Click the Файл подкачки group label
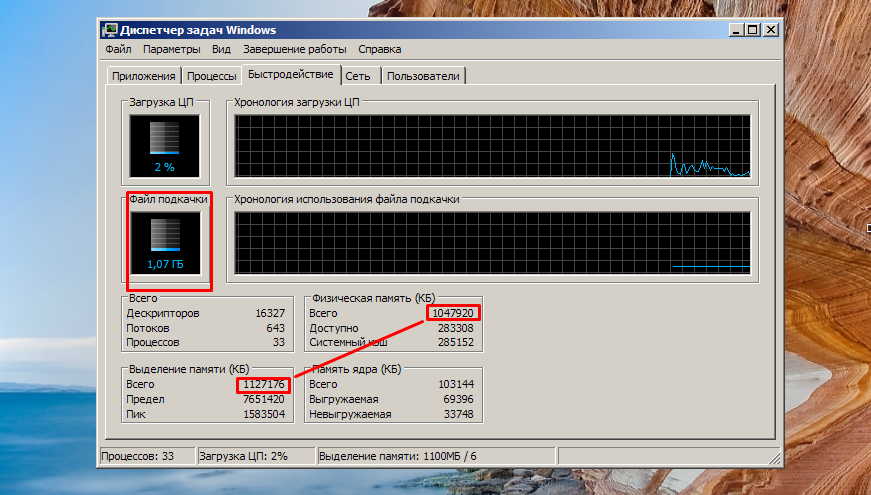 [x=168, y=199]
